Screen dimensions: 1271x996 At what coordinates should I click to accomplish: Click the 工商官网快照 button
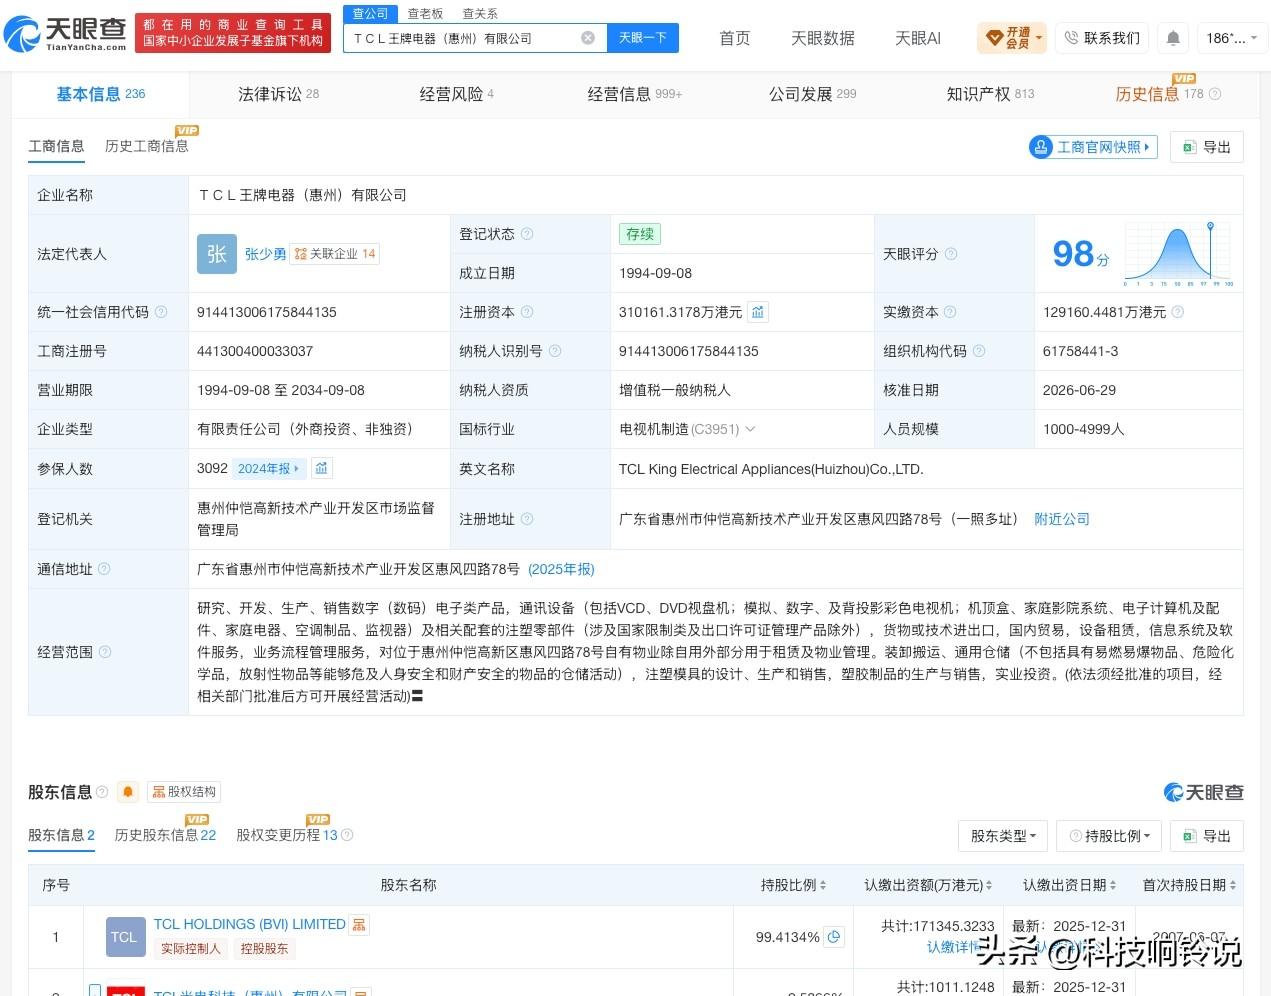pos(1093,147)
